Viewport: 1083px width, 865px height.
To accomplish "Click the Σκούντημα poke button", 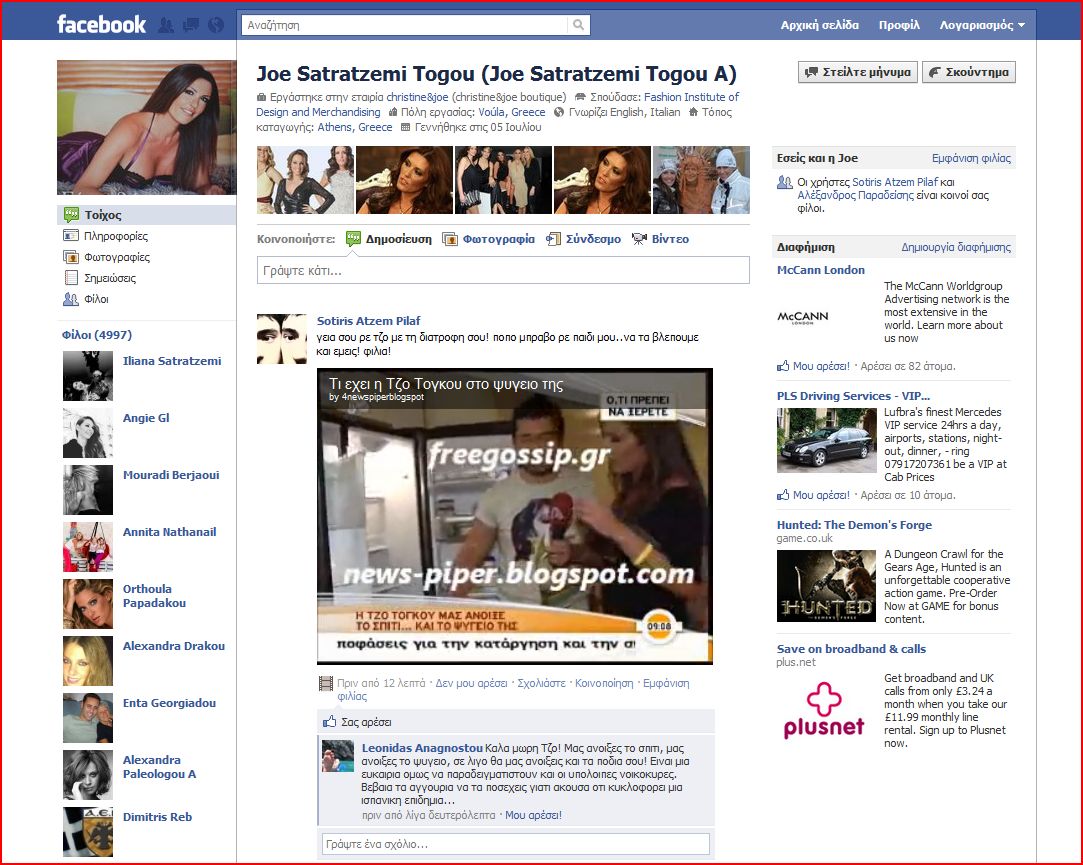I will coord(969,72).
